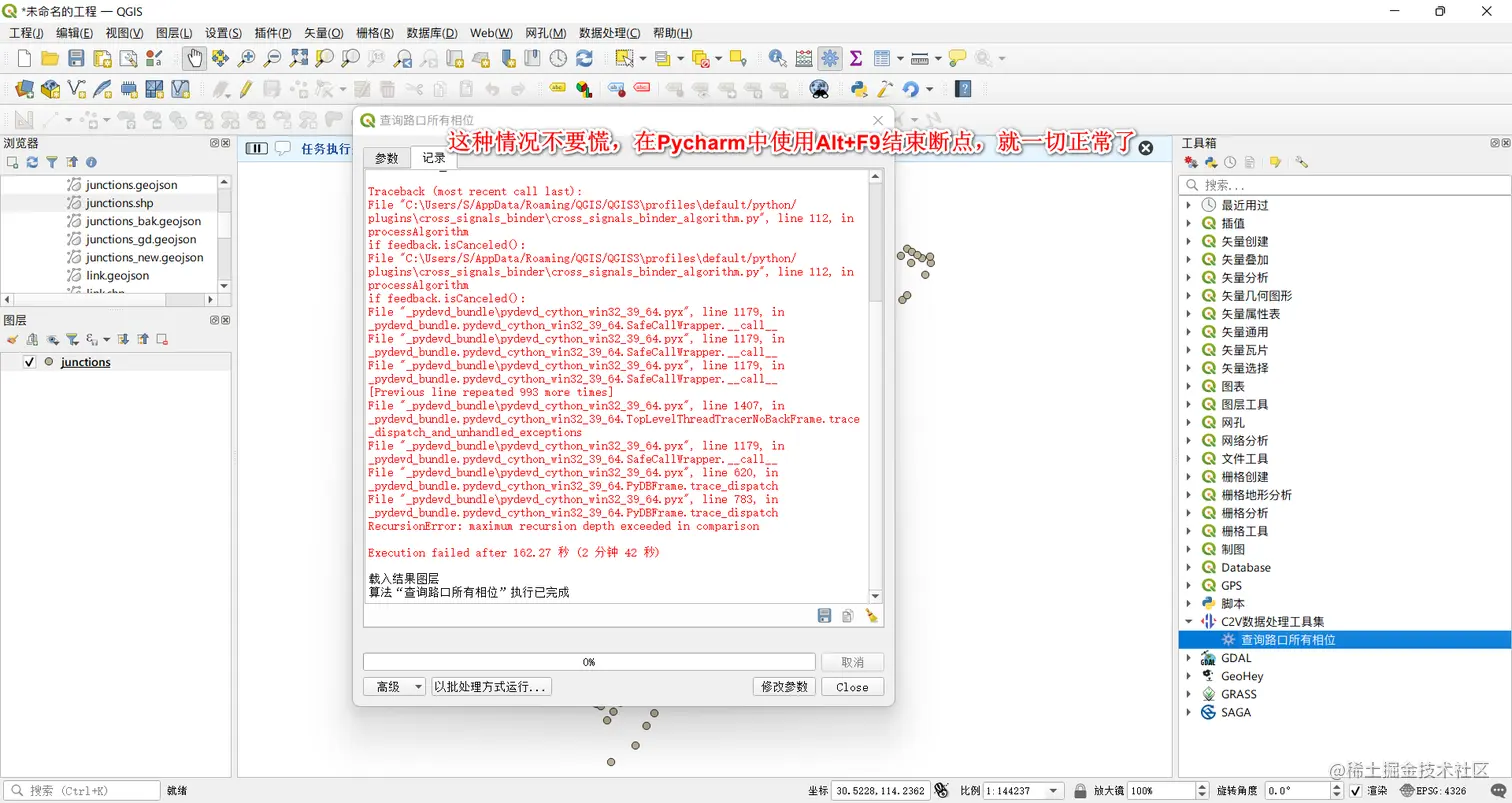Screen dimensions: 1512x803
Task: Select link.geojson in the Browser
Action: tap(117, 275)
